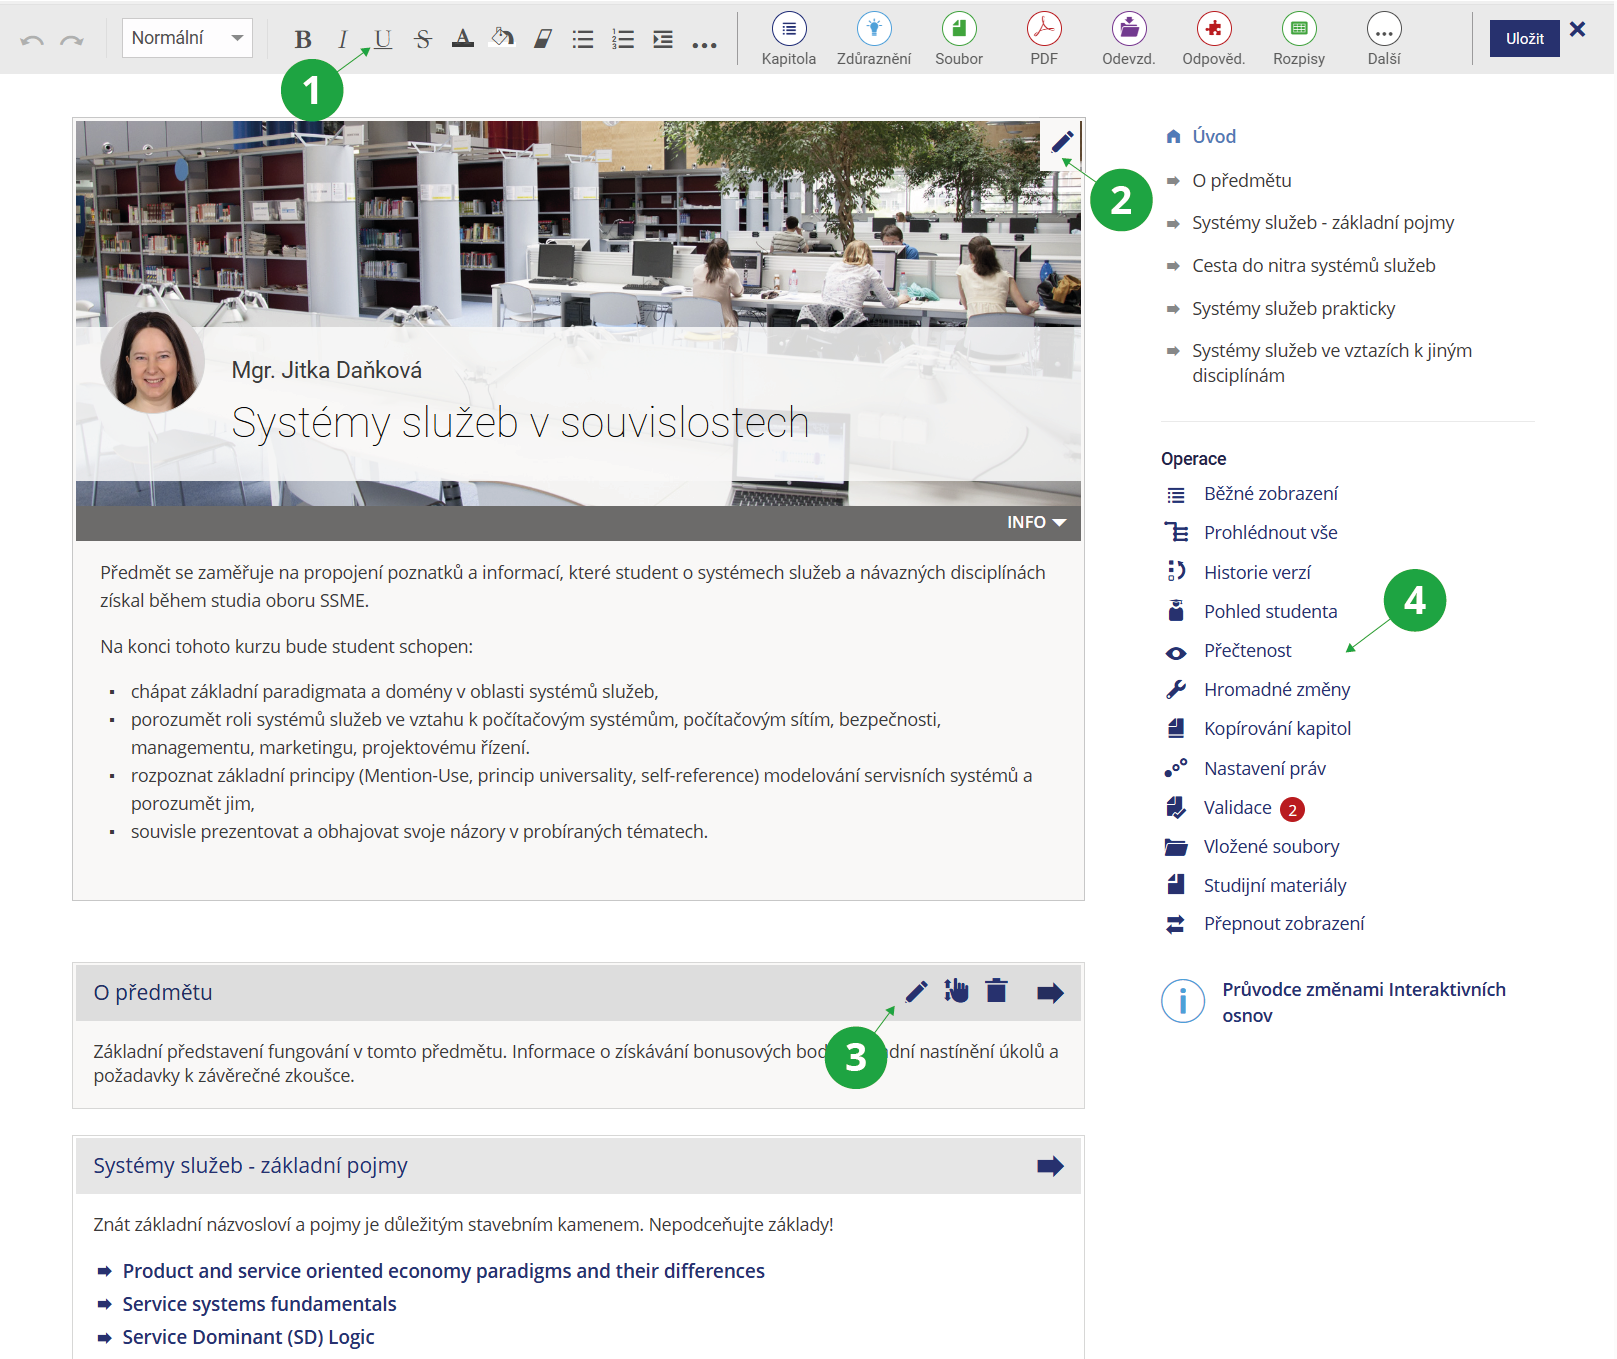The image size is (1617, 1359).
Task: Delete the O předmětu chapter with trash icon
Action: tap(996, 991)
